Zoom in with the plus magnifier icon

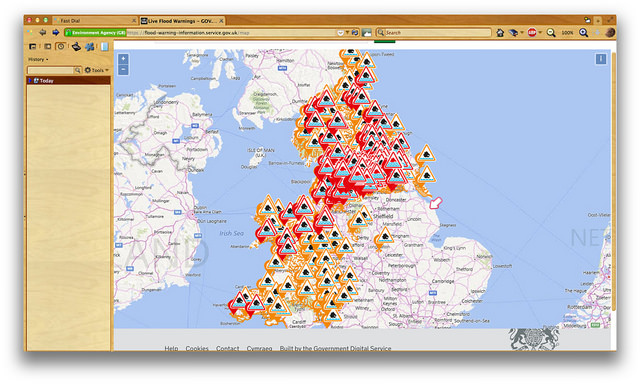[584, 33]
